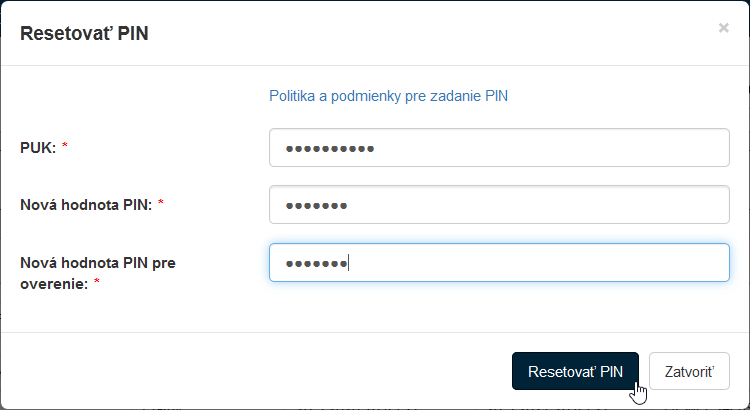Click the Zatvoriť button
Viewport: 750px width, 410px height.
coord(689,371)
